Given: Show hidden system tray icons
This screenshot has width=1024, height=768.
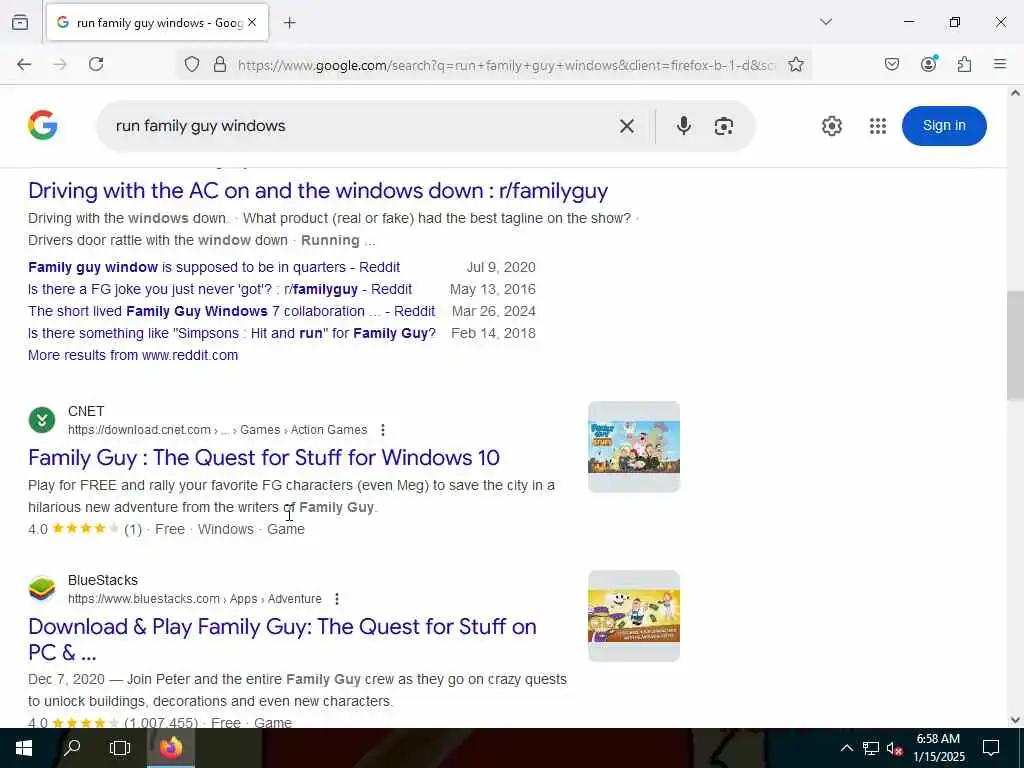Looking at the screenshot, I should (x=846, y=748).
